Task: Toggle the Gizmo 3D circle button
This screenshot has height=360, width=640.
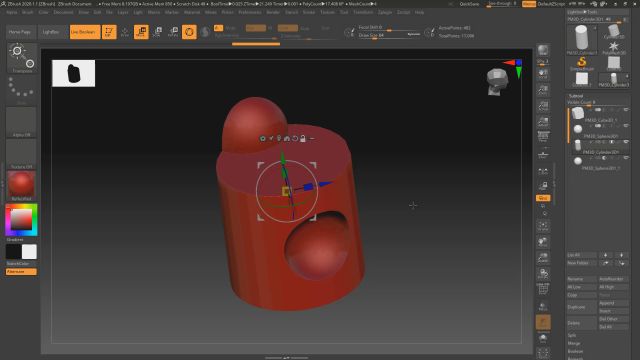Action: [189, 32]
